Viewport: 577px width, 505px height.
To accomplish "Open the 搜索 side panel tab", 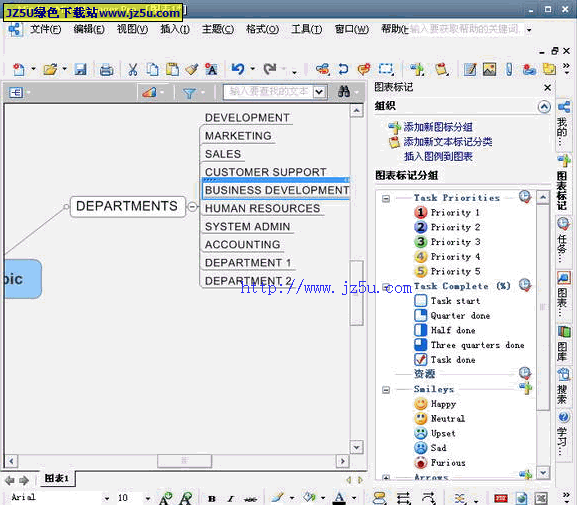I will (x=563, y=387).
